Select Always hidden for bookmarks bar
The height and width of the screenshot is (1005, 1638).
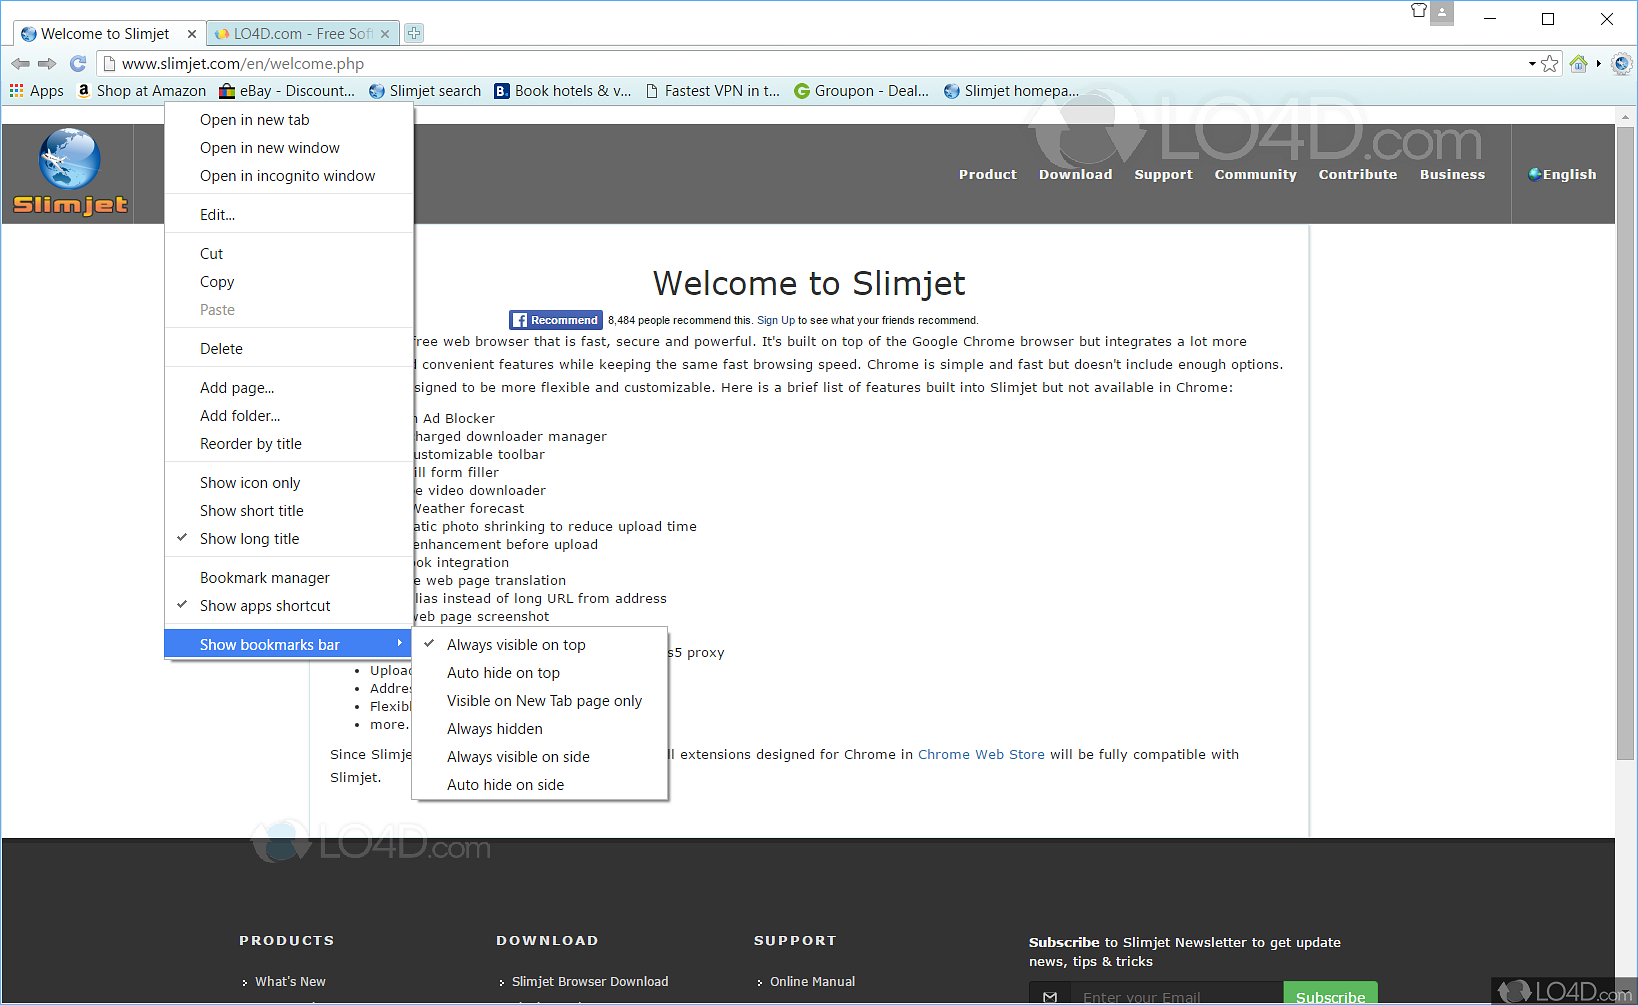click(x=494, y=728)
